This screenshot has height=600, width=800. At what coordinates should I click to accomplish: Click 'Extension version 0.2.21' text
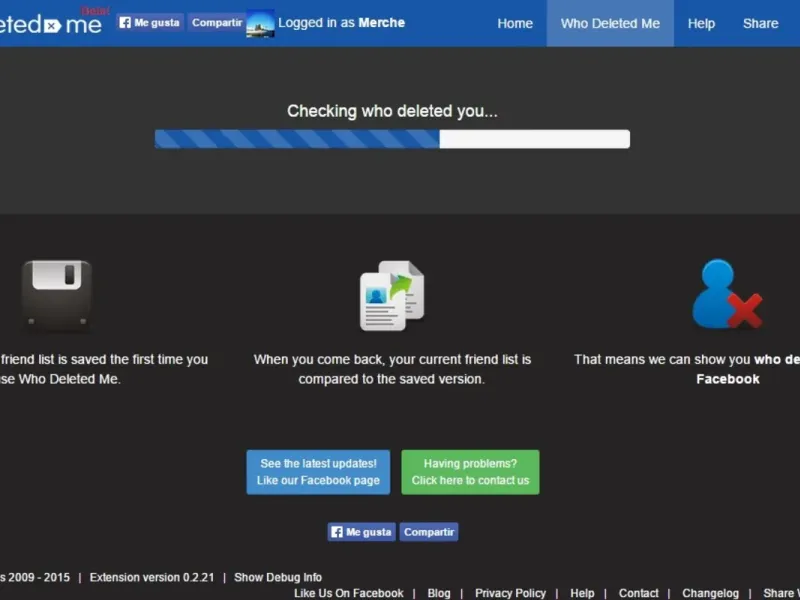[152, 577]
